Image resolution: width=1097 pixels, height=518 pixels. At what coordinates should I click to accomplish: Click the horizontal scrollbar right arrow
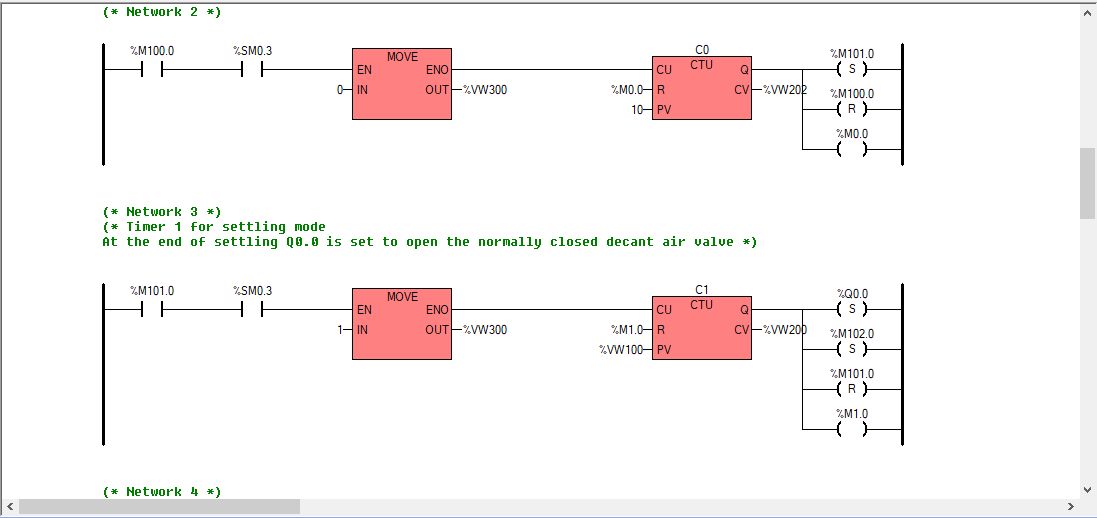(1069, 507)
